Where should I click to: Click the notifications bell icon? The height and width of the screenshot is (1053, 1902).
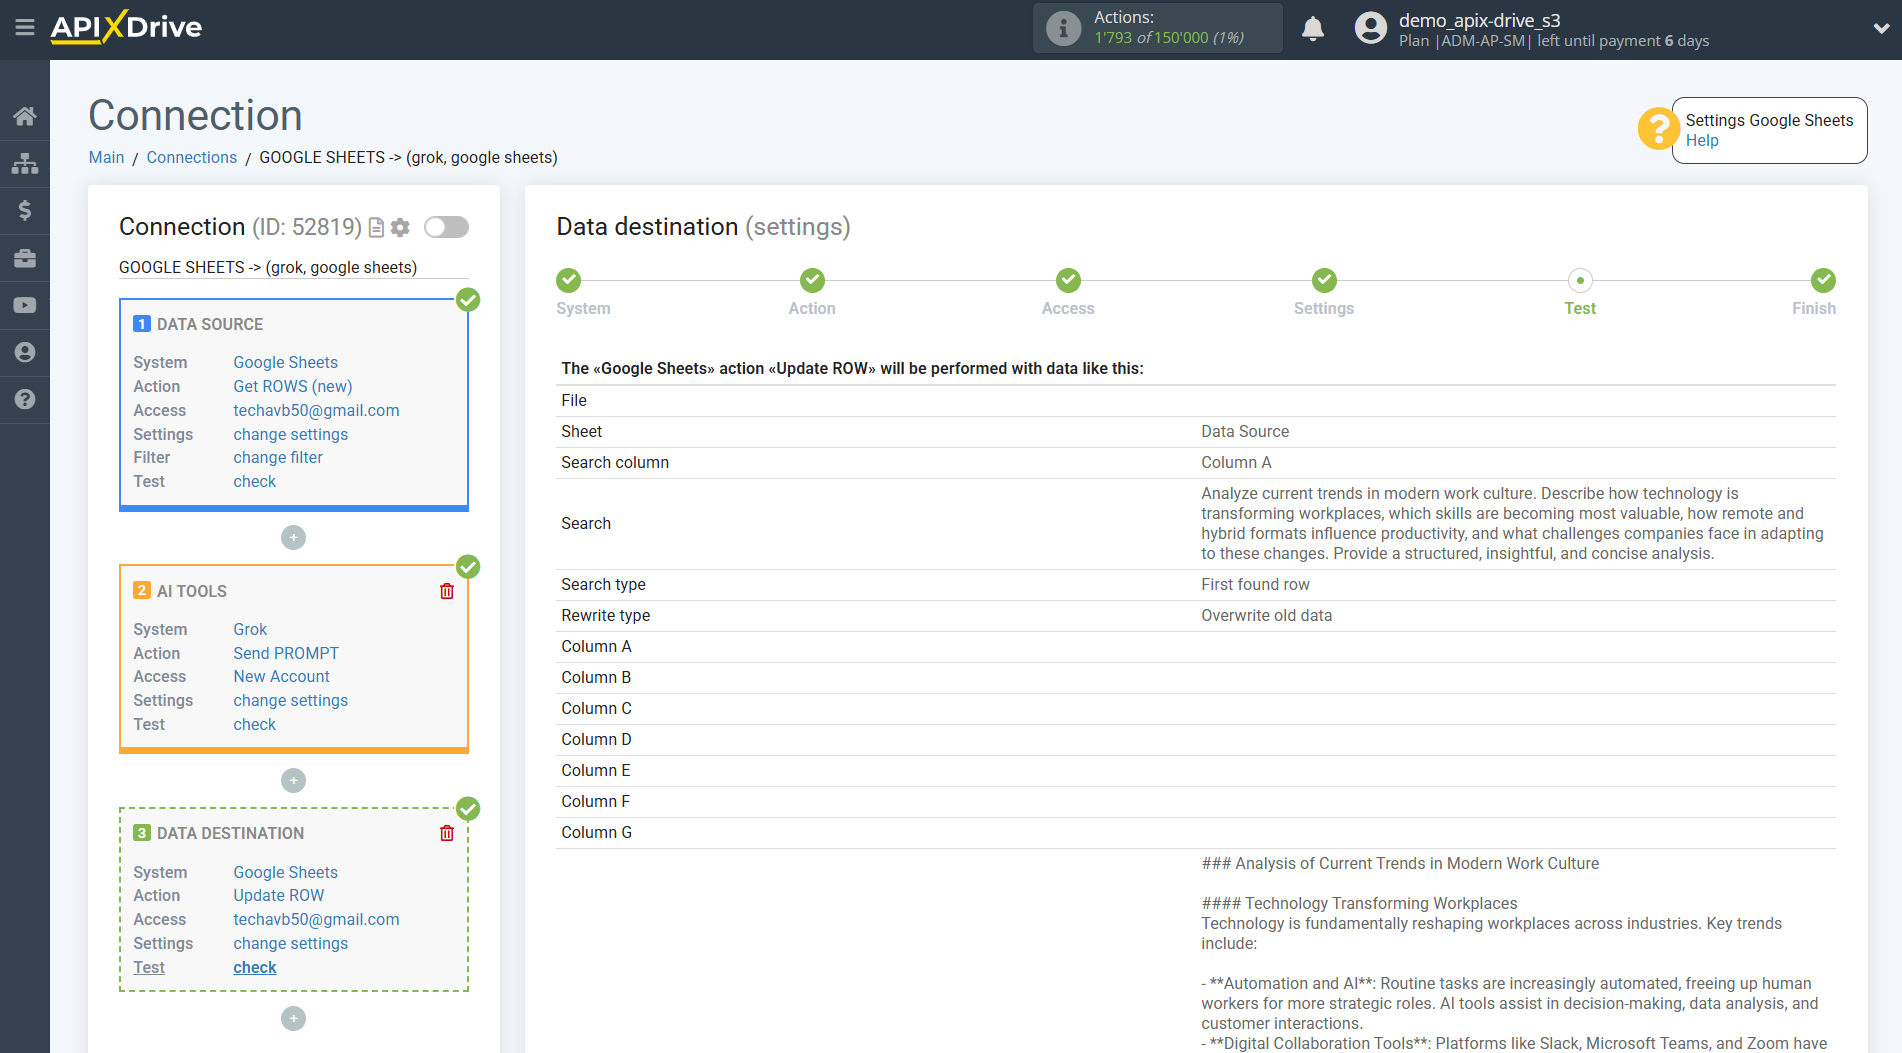pyautogui.click(x=1313, y=29)
